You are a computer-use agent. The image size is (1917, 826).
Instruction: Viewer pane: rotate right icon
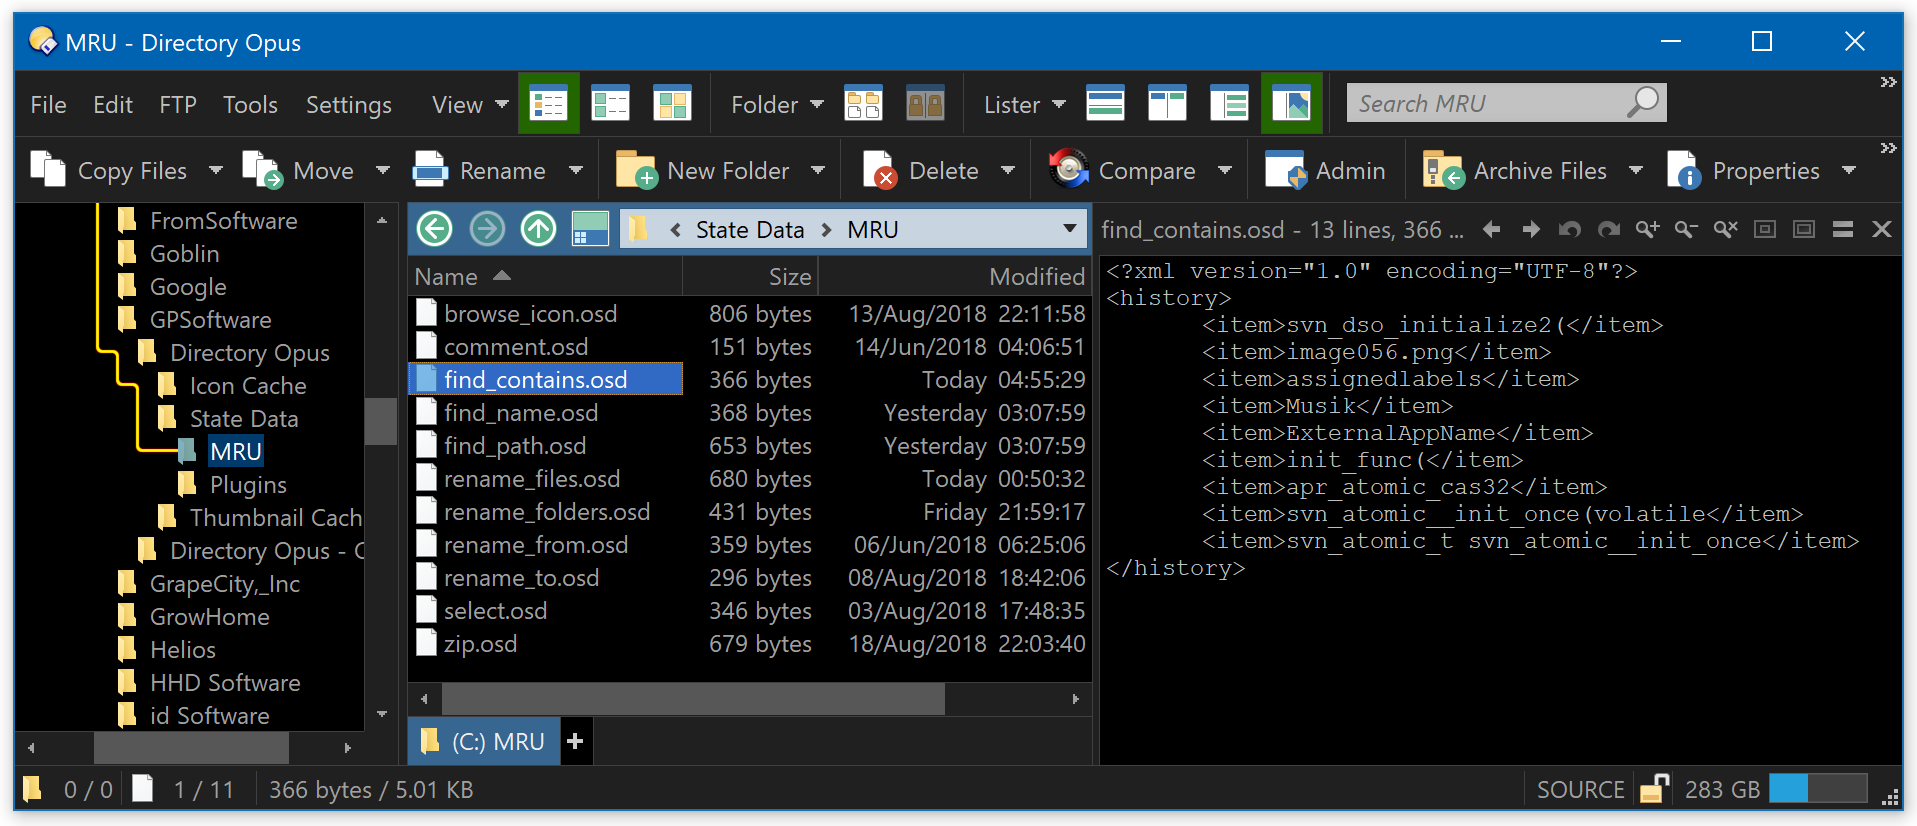(1609, 229)
